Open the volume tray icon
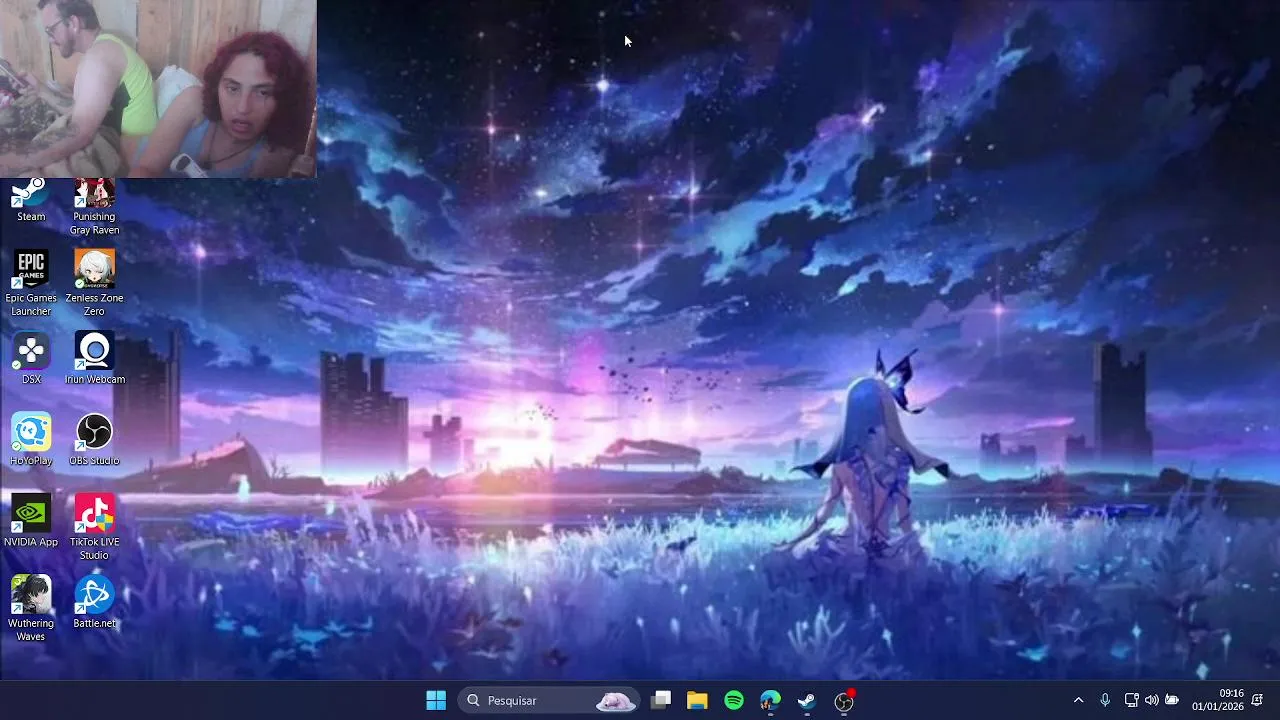 point(1151,700)
